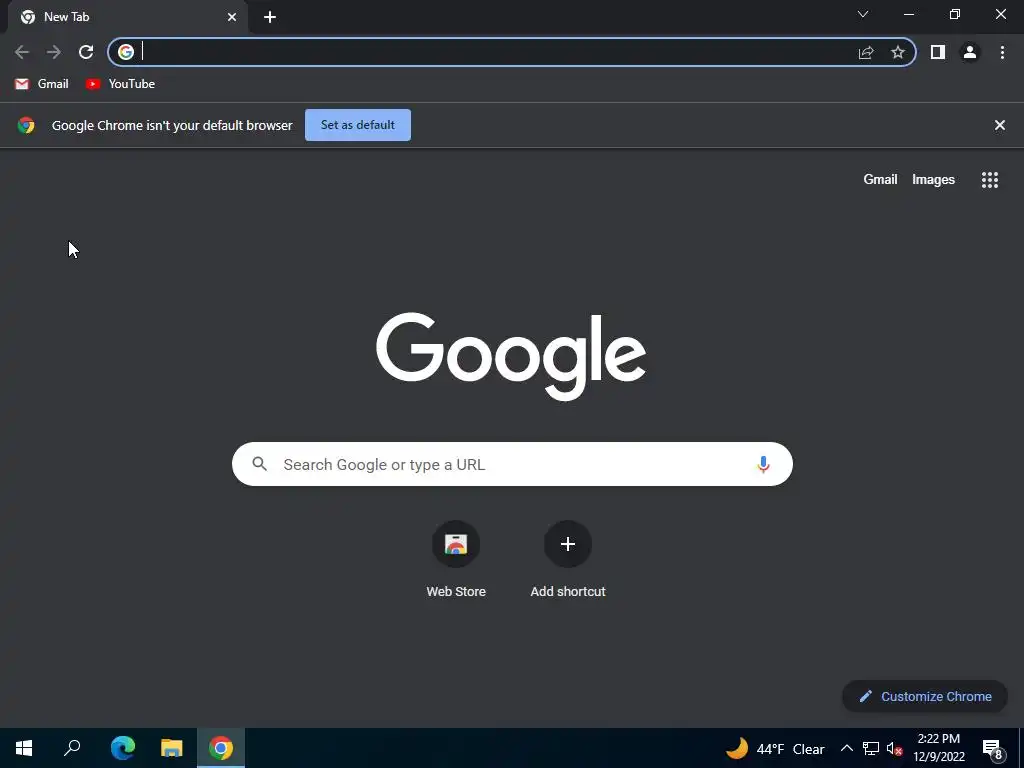
Task: Open the Gmail bookmark
Action: click(42, 84)
